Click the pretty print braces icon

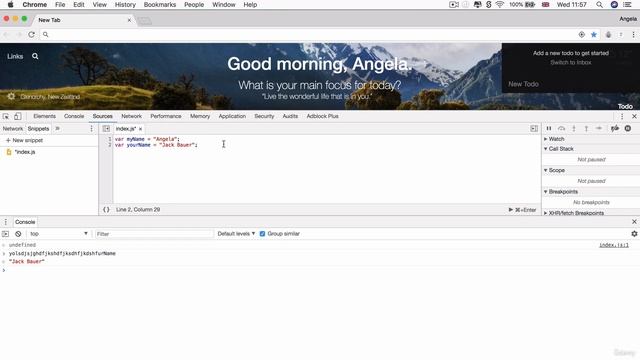coord(106,209)
